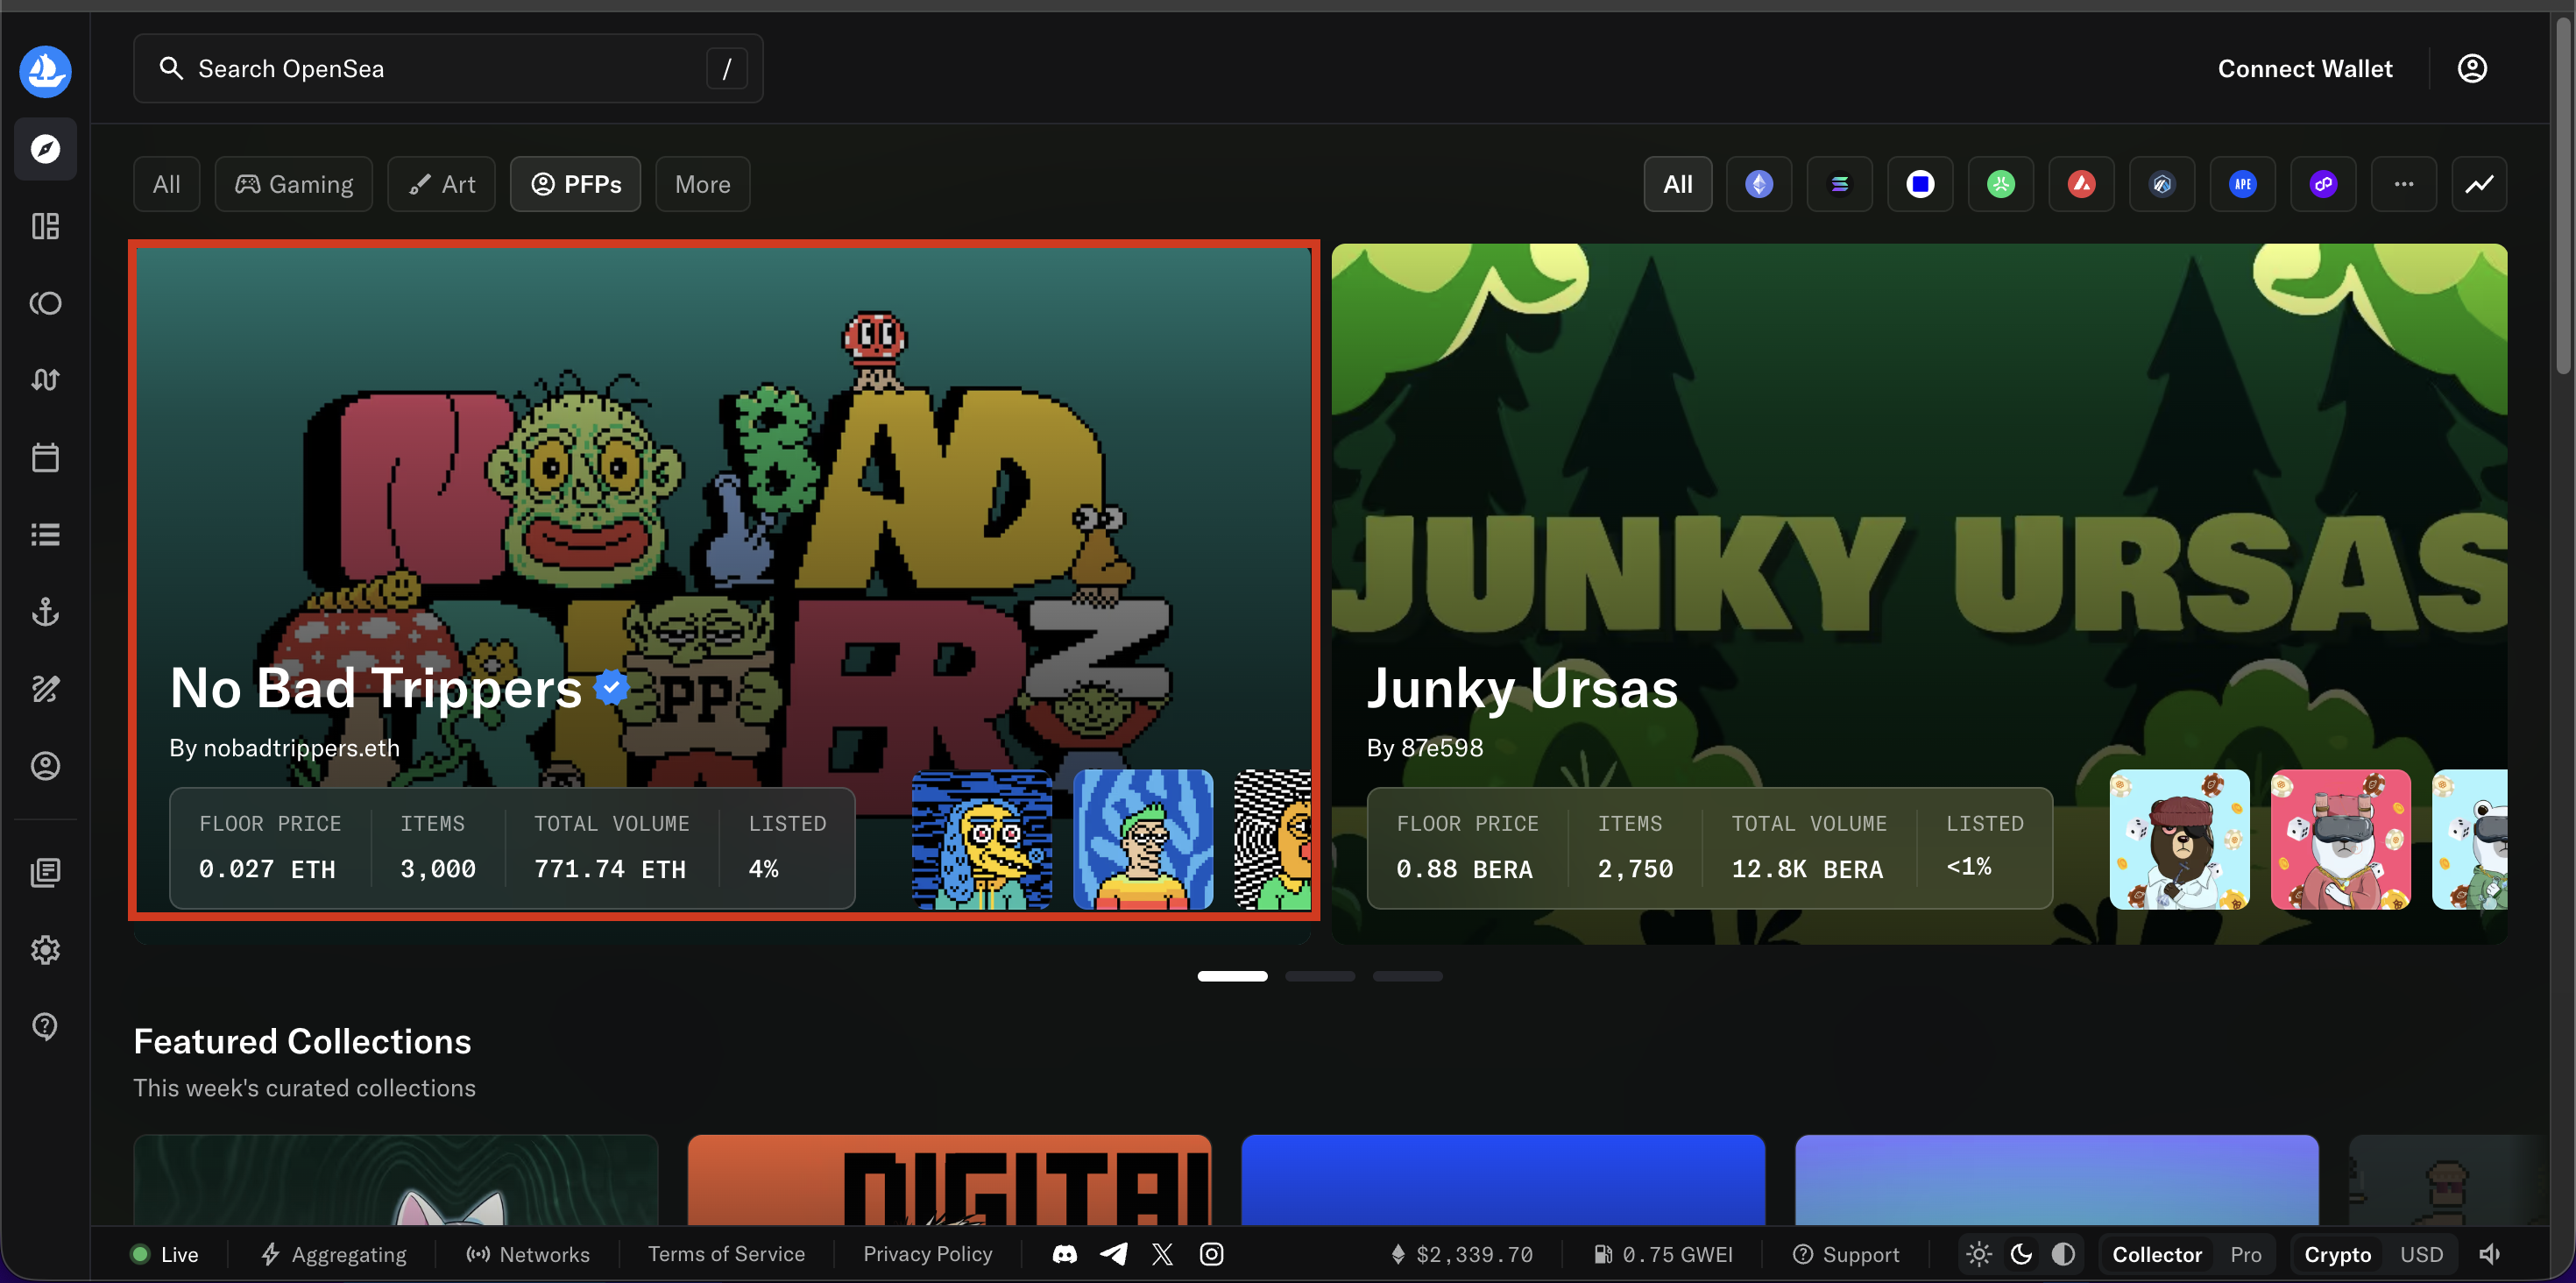Filter by the green Berachain chain icon
The width and height of the screenshot is (2576, 1283).
pos(2001,184)
